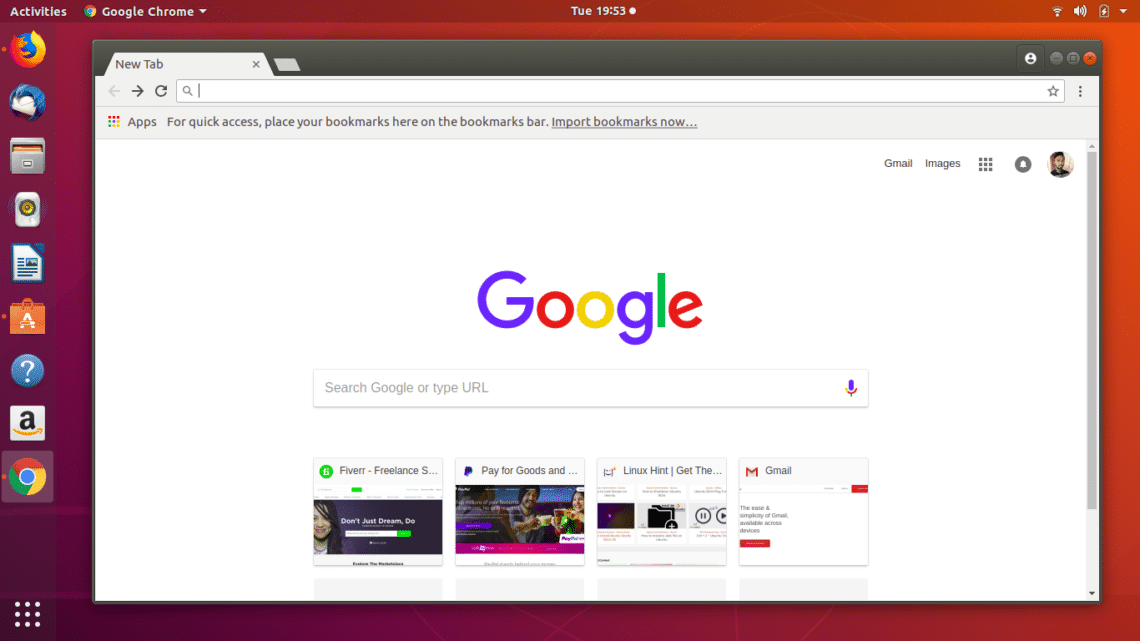Screen dimensions: 1140x641
Task: Open Rhythmbox music player in the dock
Action: (28, 209)
